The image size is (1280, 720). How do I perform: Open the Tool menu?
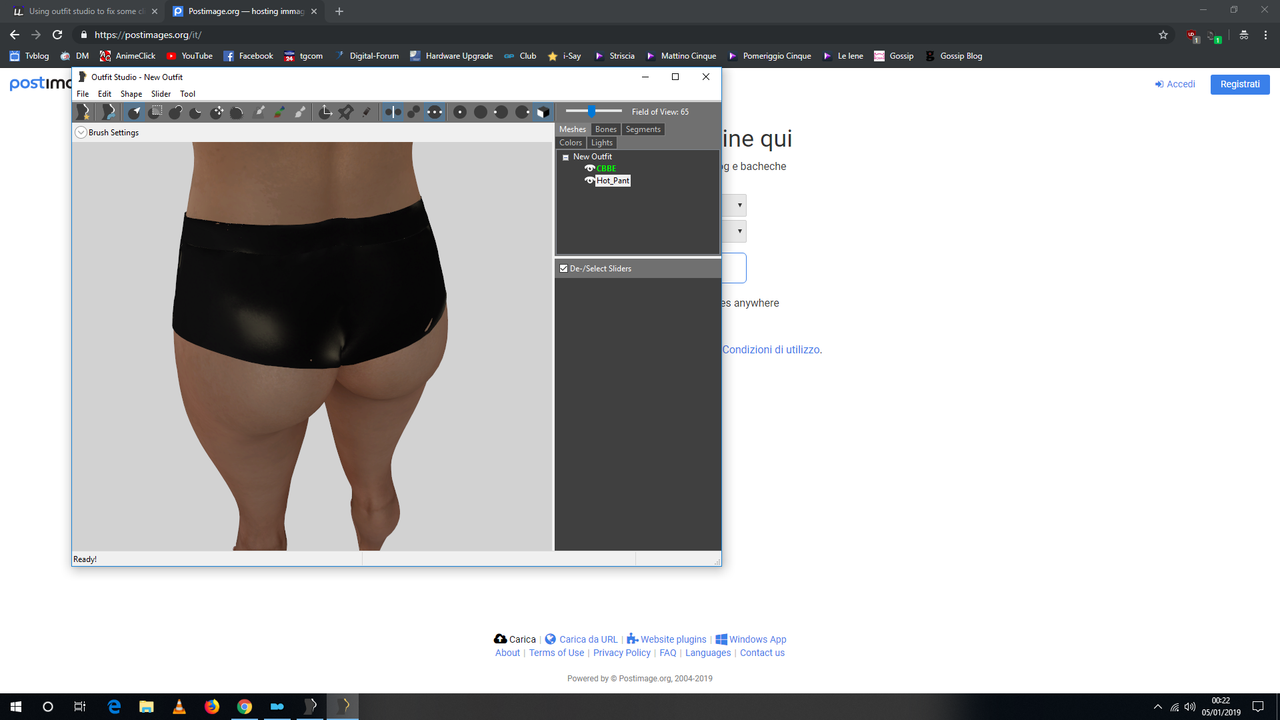click(x=187, y=94)
